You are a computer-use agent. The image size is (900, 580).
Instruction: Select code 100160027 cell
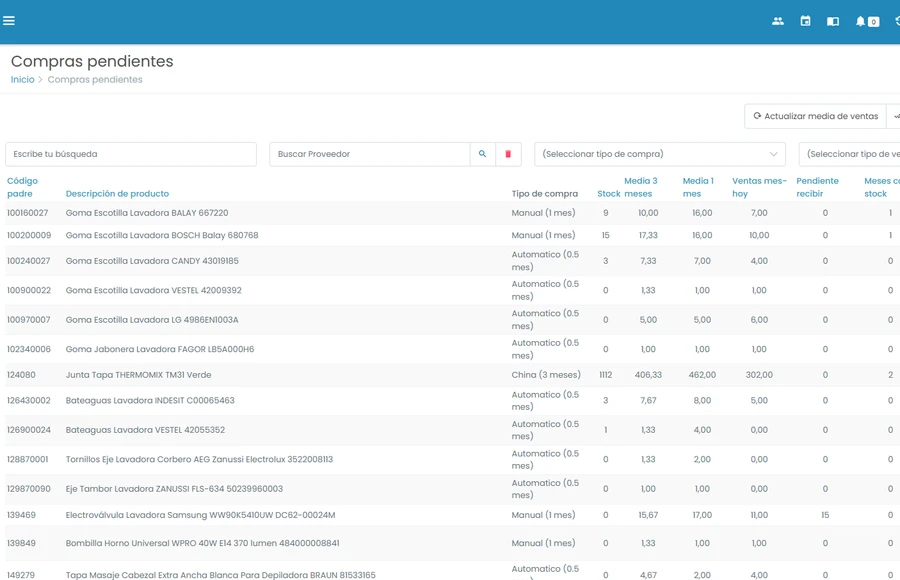pyautogui.click(x=28, y=212)
